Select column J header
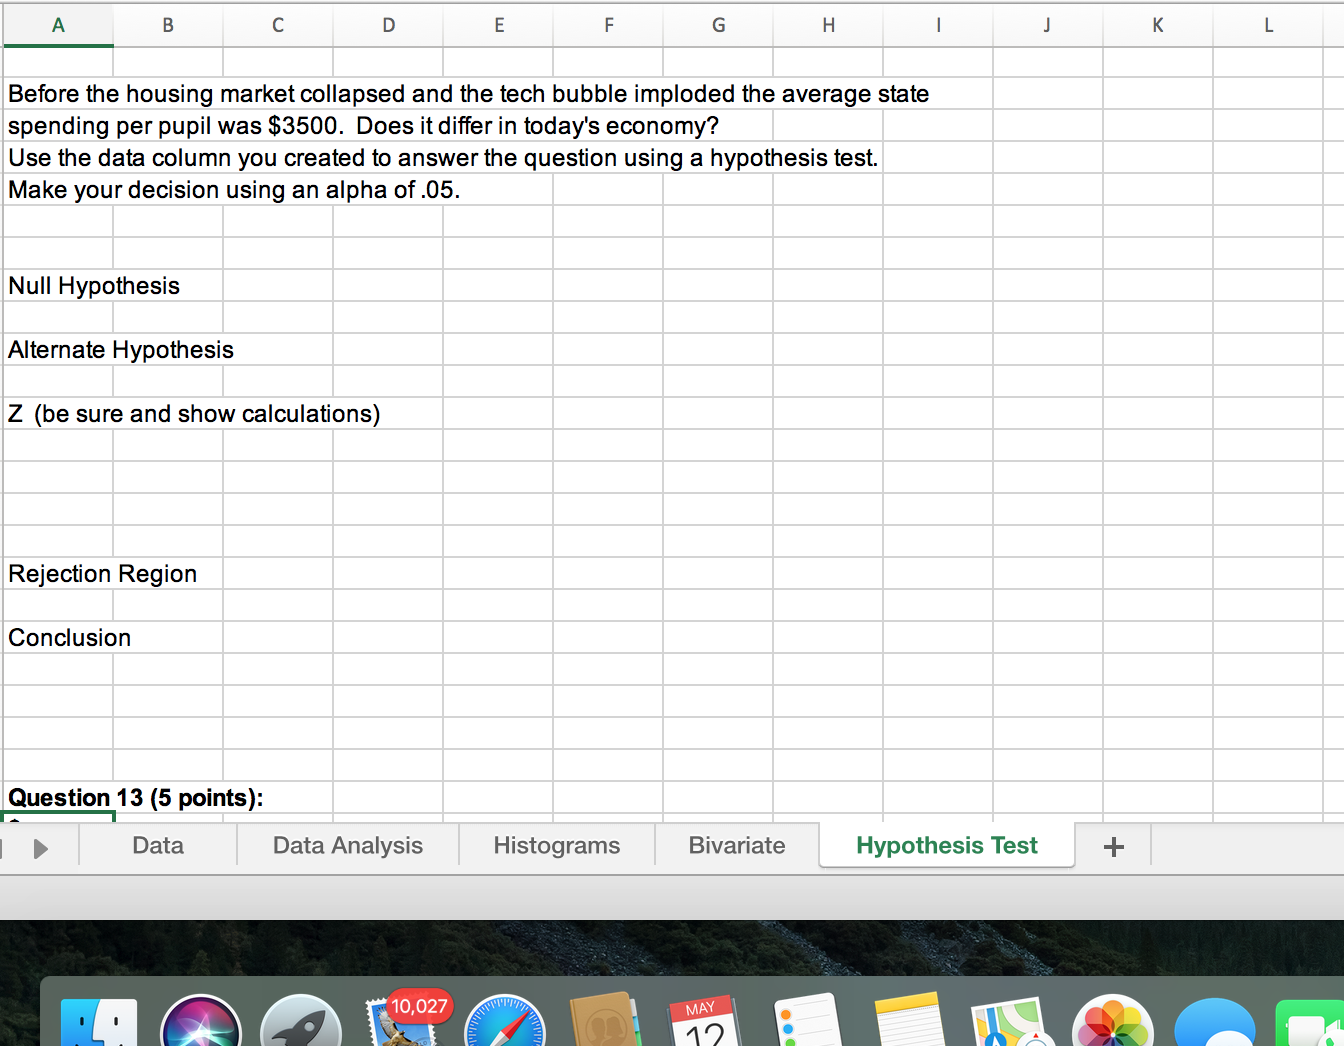The width and height of the screenshot is (1344, 1046). click(x=1048, y=26)
